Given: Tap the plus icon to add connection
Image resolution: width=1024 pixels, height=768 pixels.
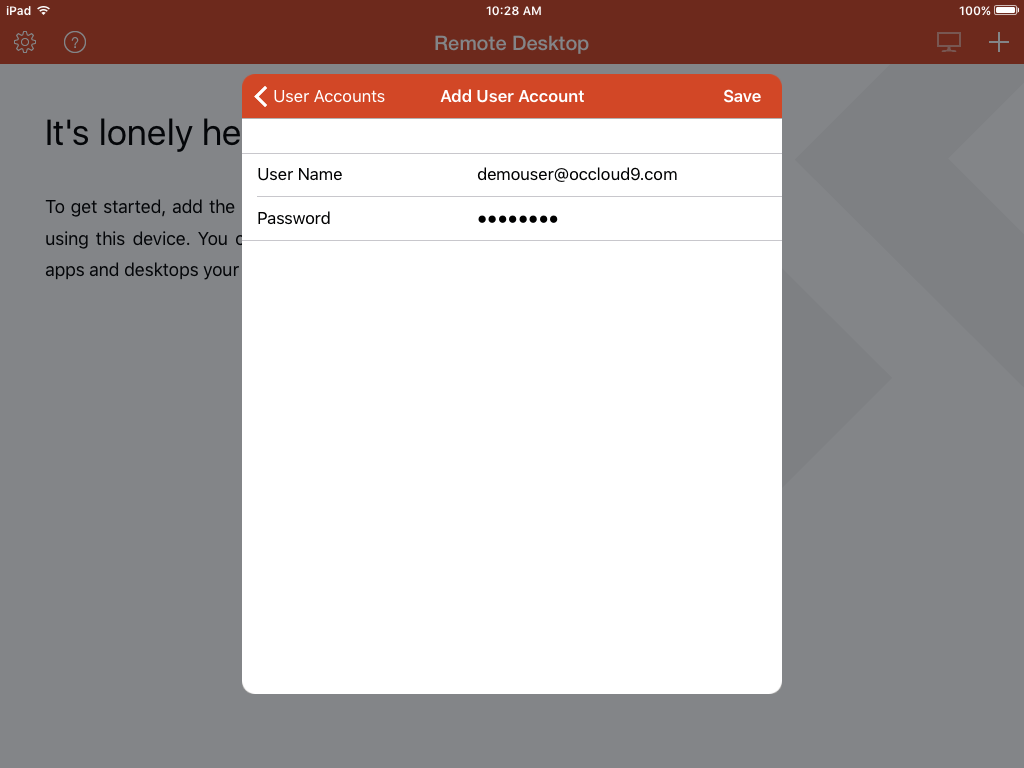Looking at the screenshot, I should [999, 42].
